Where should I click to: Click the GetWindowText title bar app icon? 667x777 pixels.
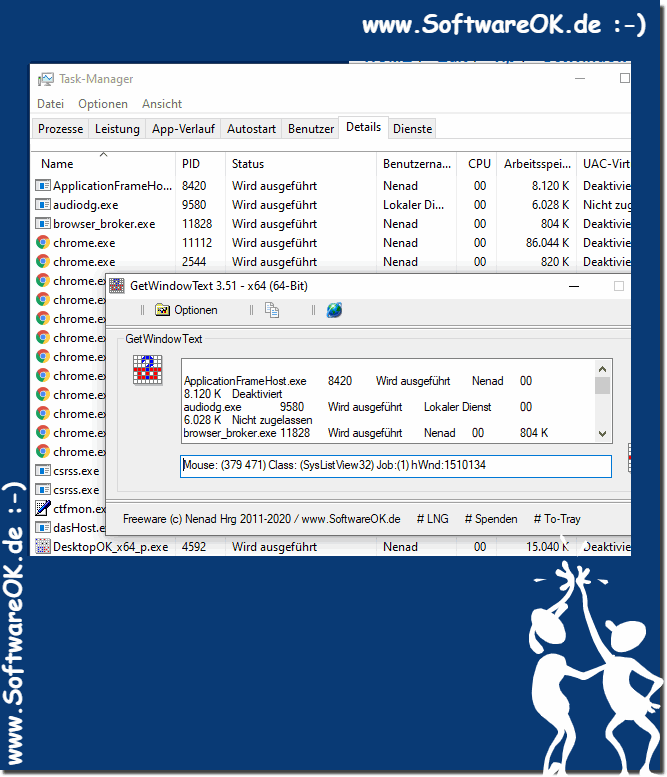[x=116, y=286]
